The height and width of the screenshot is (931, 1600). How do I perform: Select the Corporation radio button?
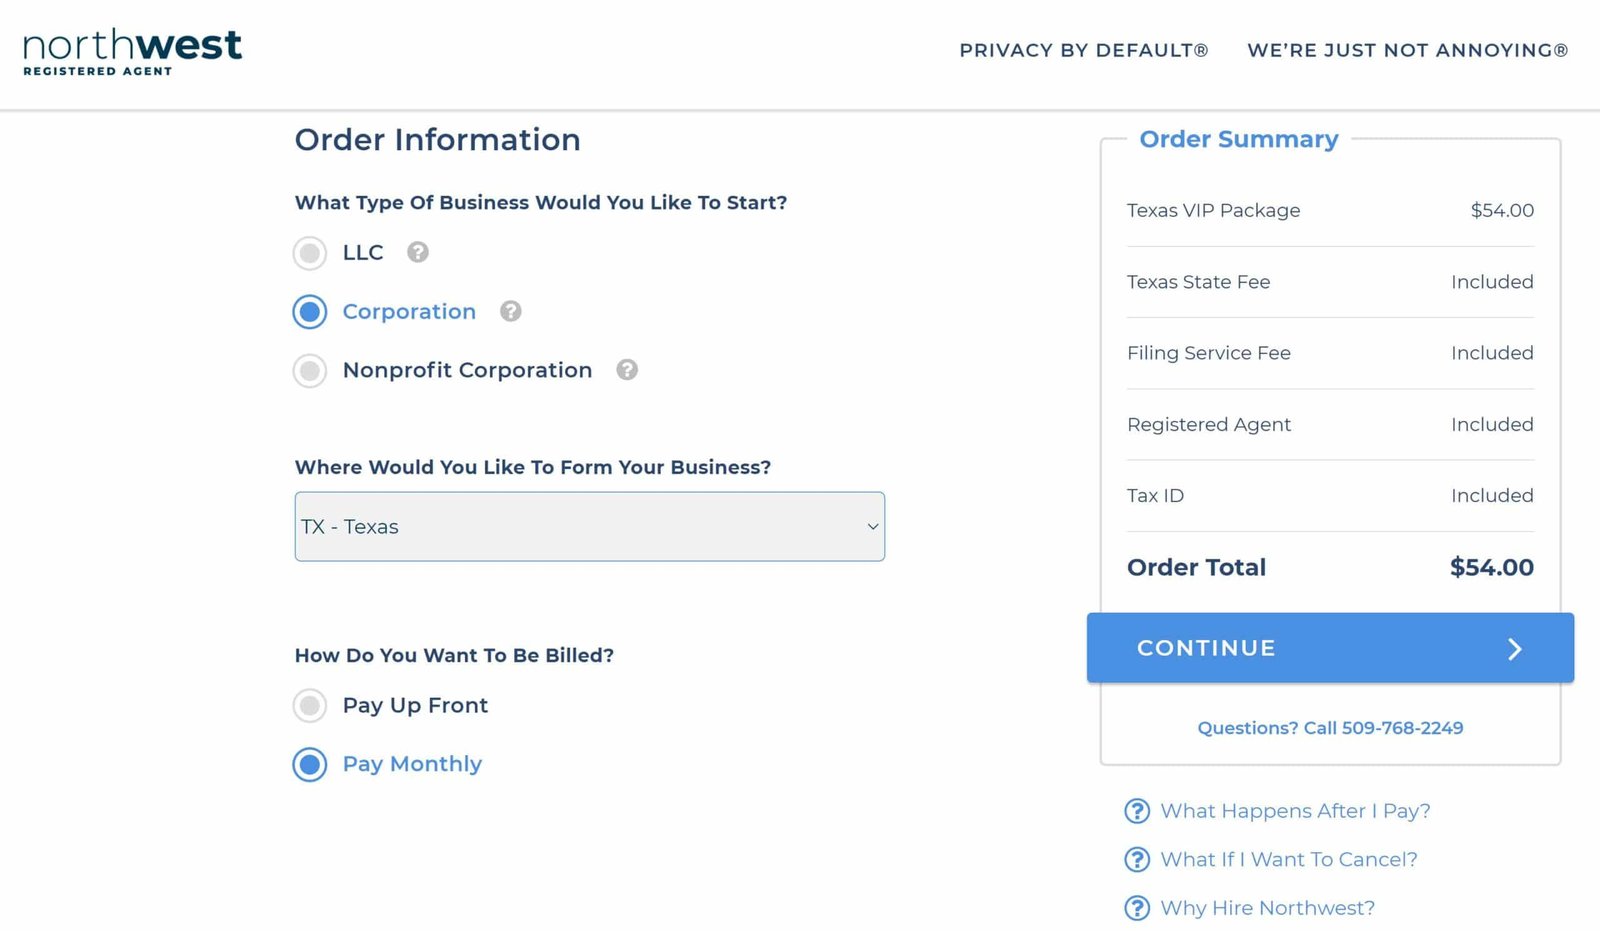[x=310, y=312]
